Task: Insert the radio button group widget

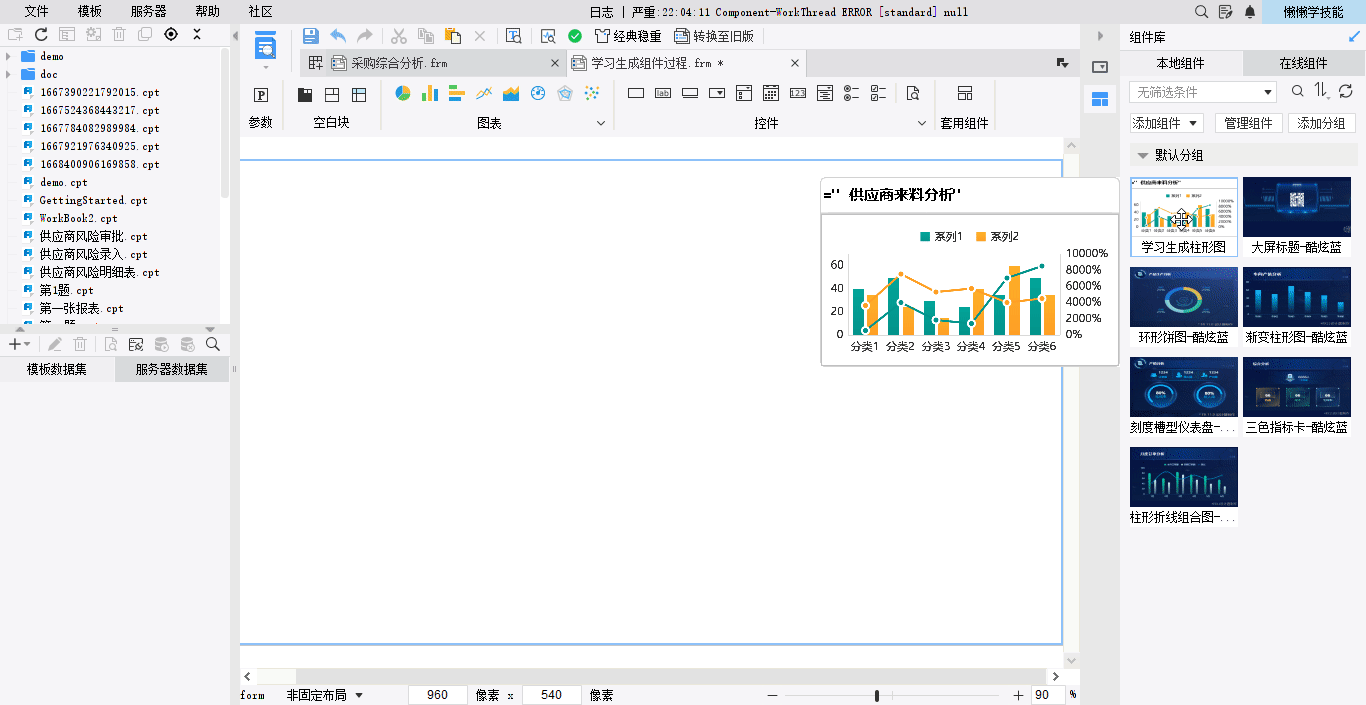Action: click(x=852, y=94)
